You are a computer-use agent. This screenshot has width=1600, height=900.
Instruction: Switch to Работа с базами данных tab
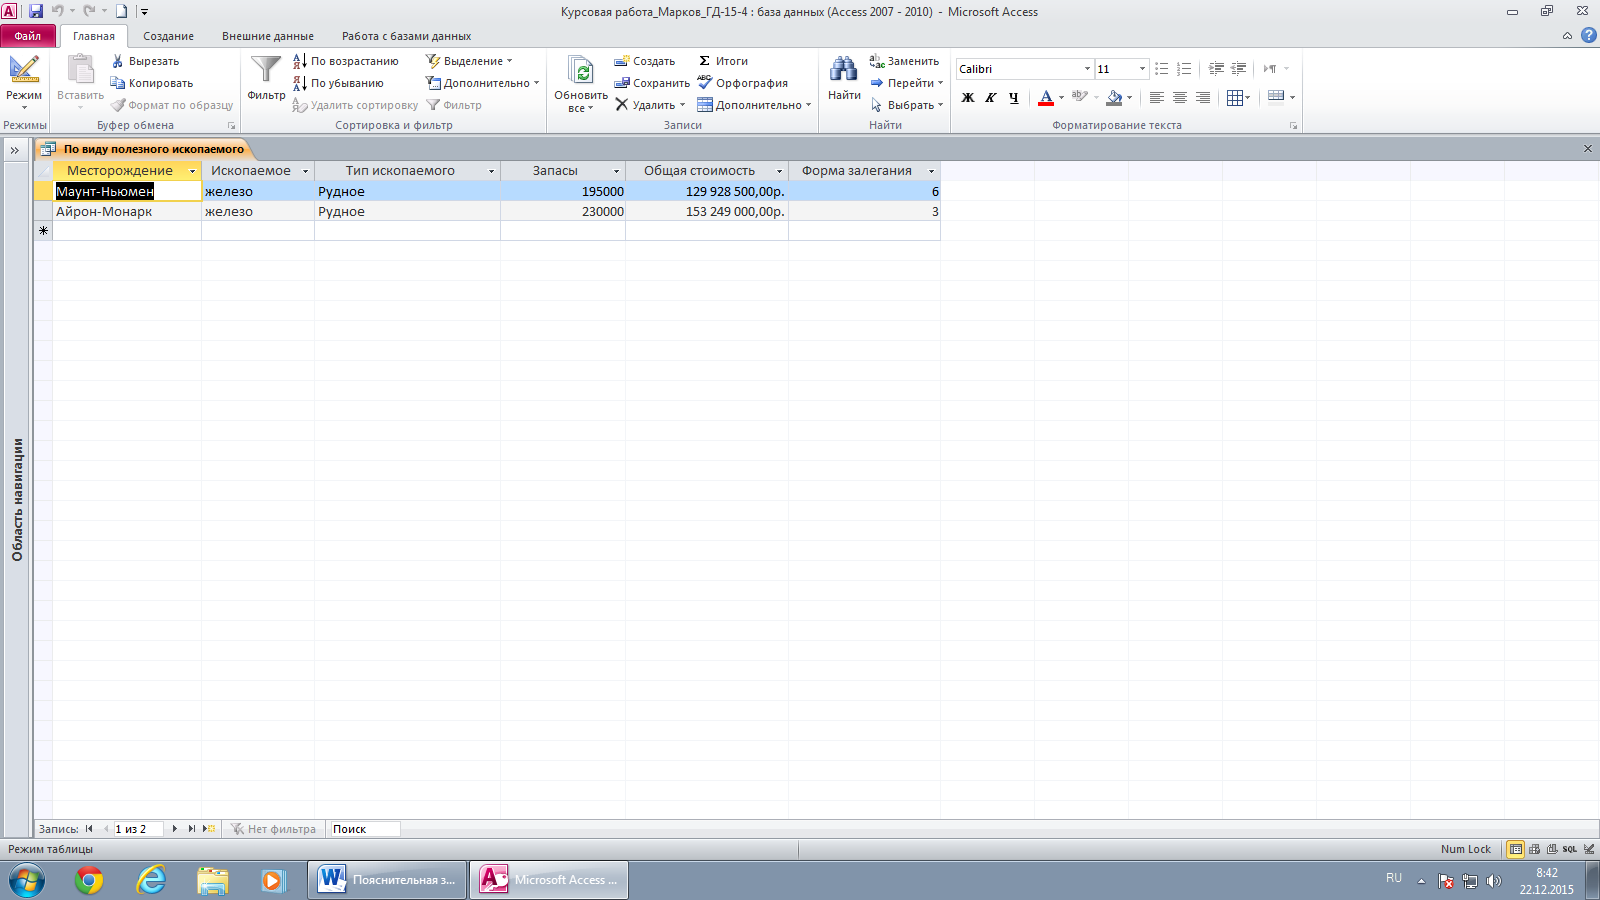pyautogui.click(x=406, y=36)
